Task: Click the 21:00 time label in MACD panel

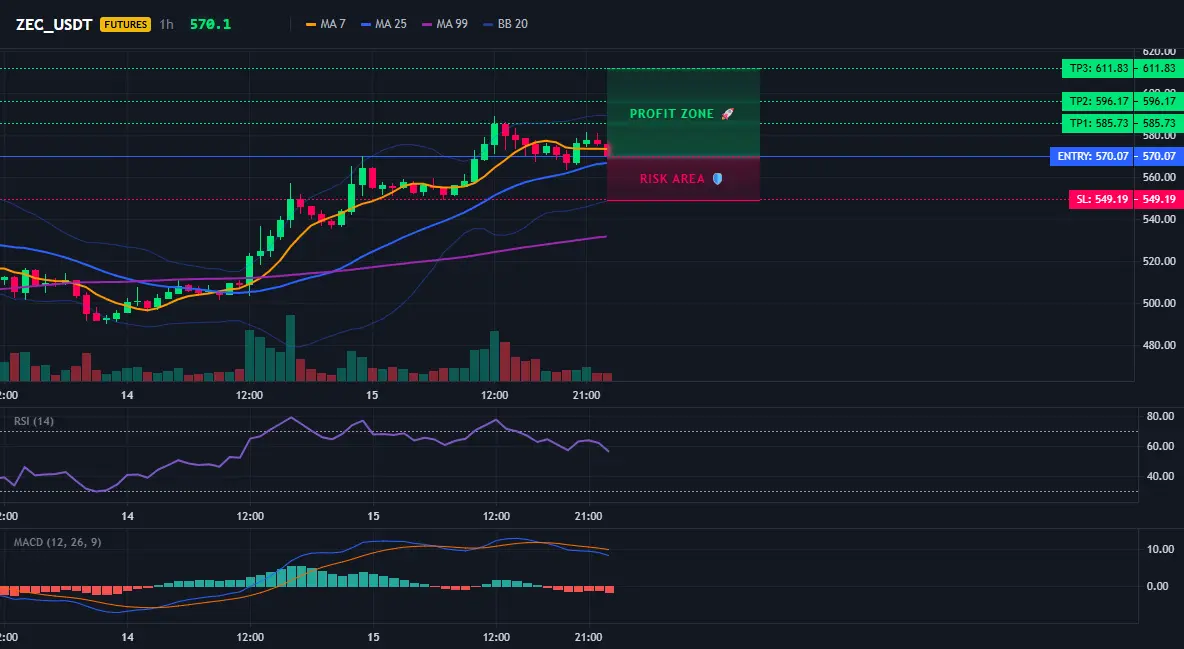Action: point(587,637)
